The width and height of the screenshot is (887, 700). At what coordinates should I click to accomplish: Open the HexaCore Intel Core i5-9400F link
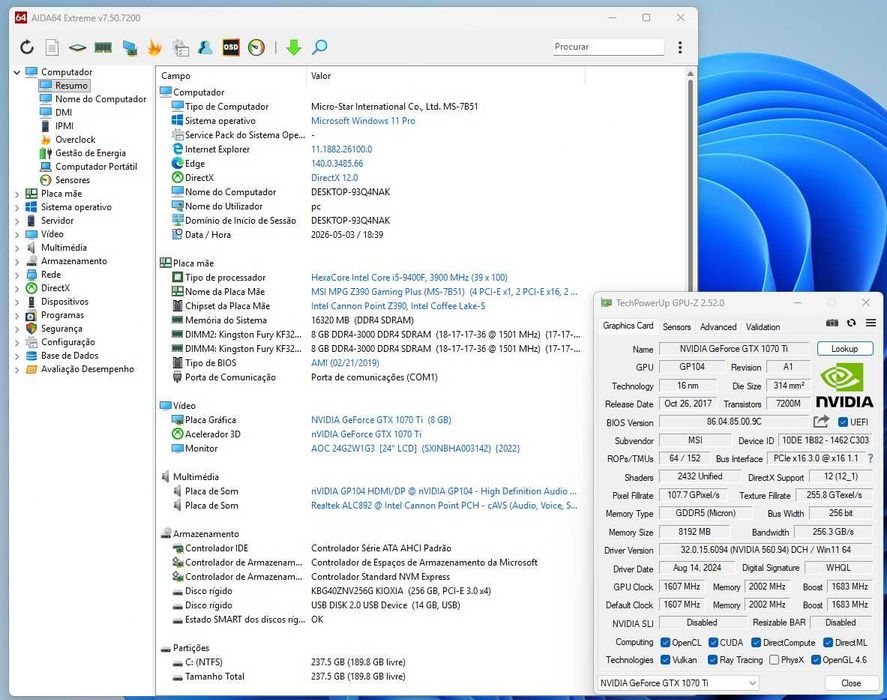[x=409, y=277]
